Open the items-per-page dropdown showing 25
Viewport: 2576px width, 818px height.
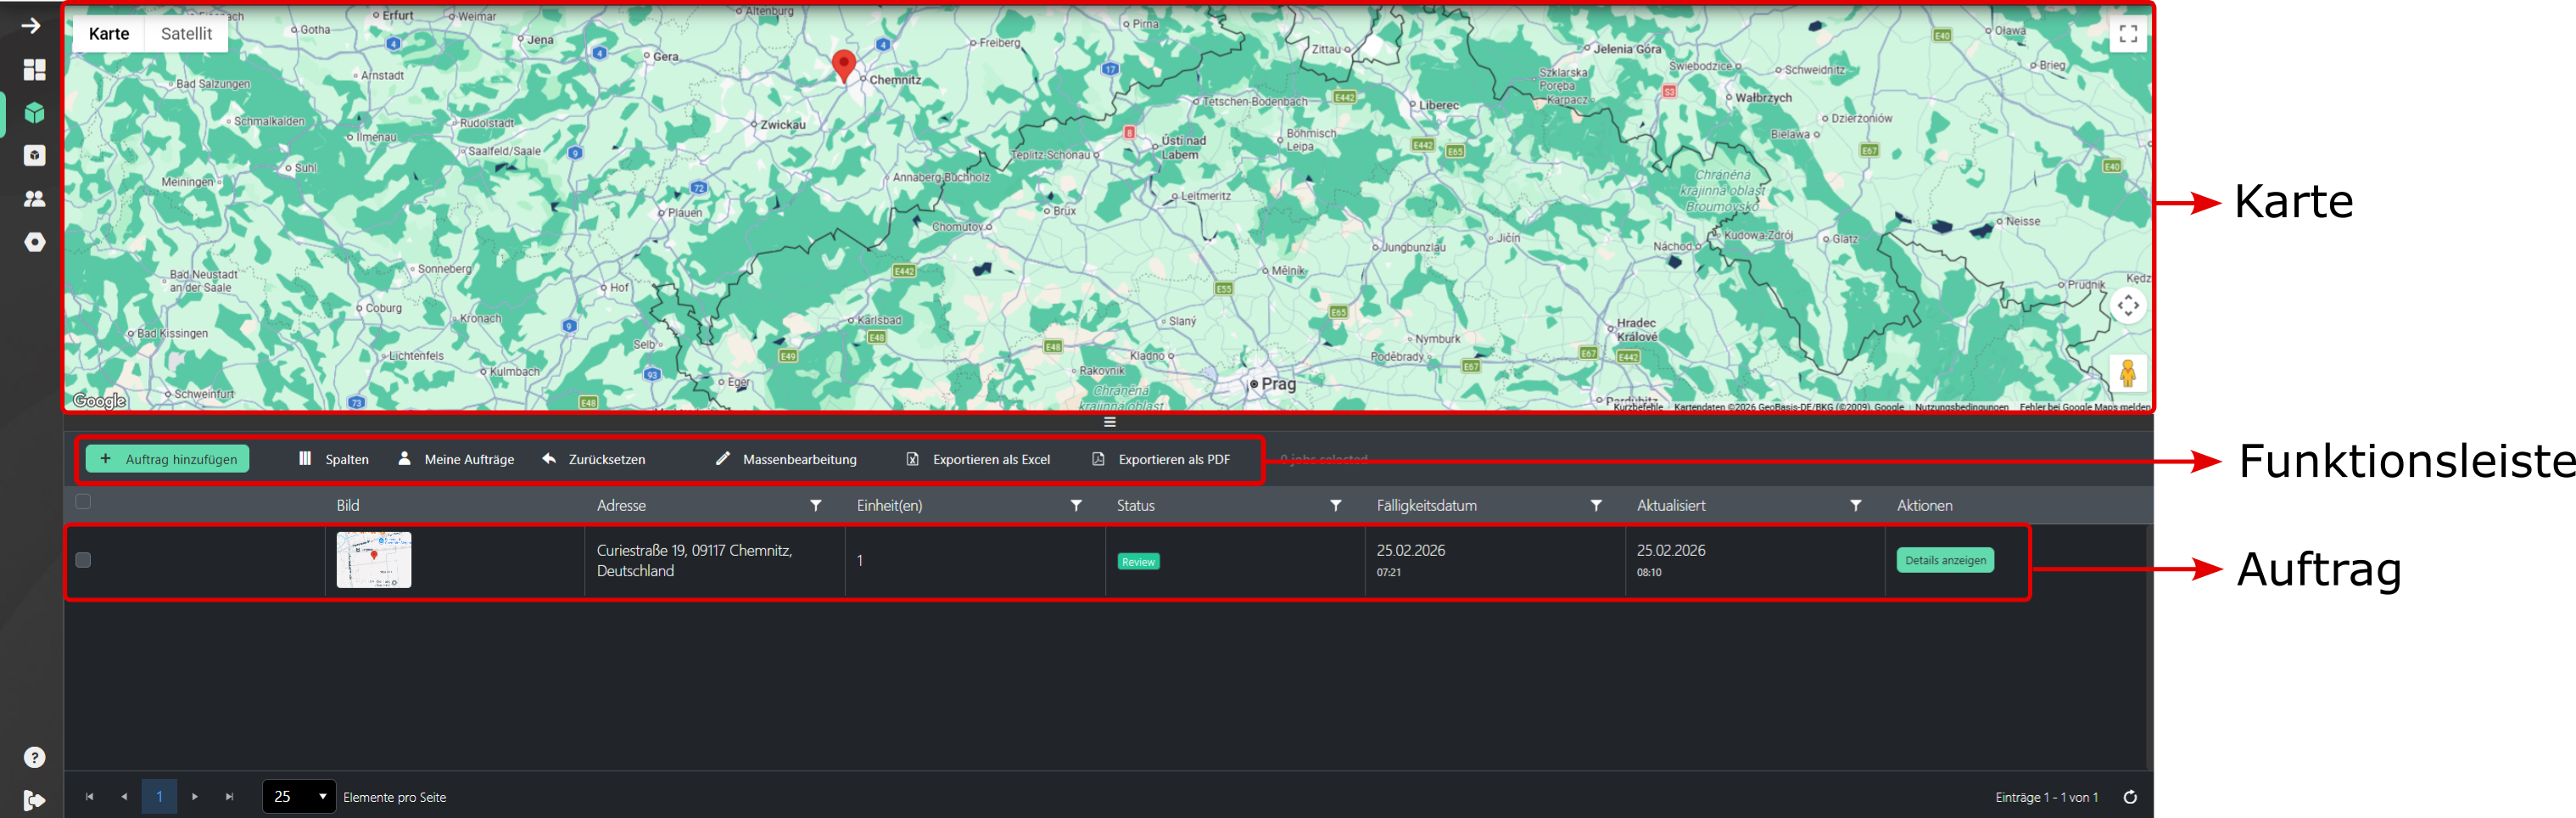point(299,797)
